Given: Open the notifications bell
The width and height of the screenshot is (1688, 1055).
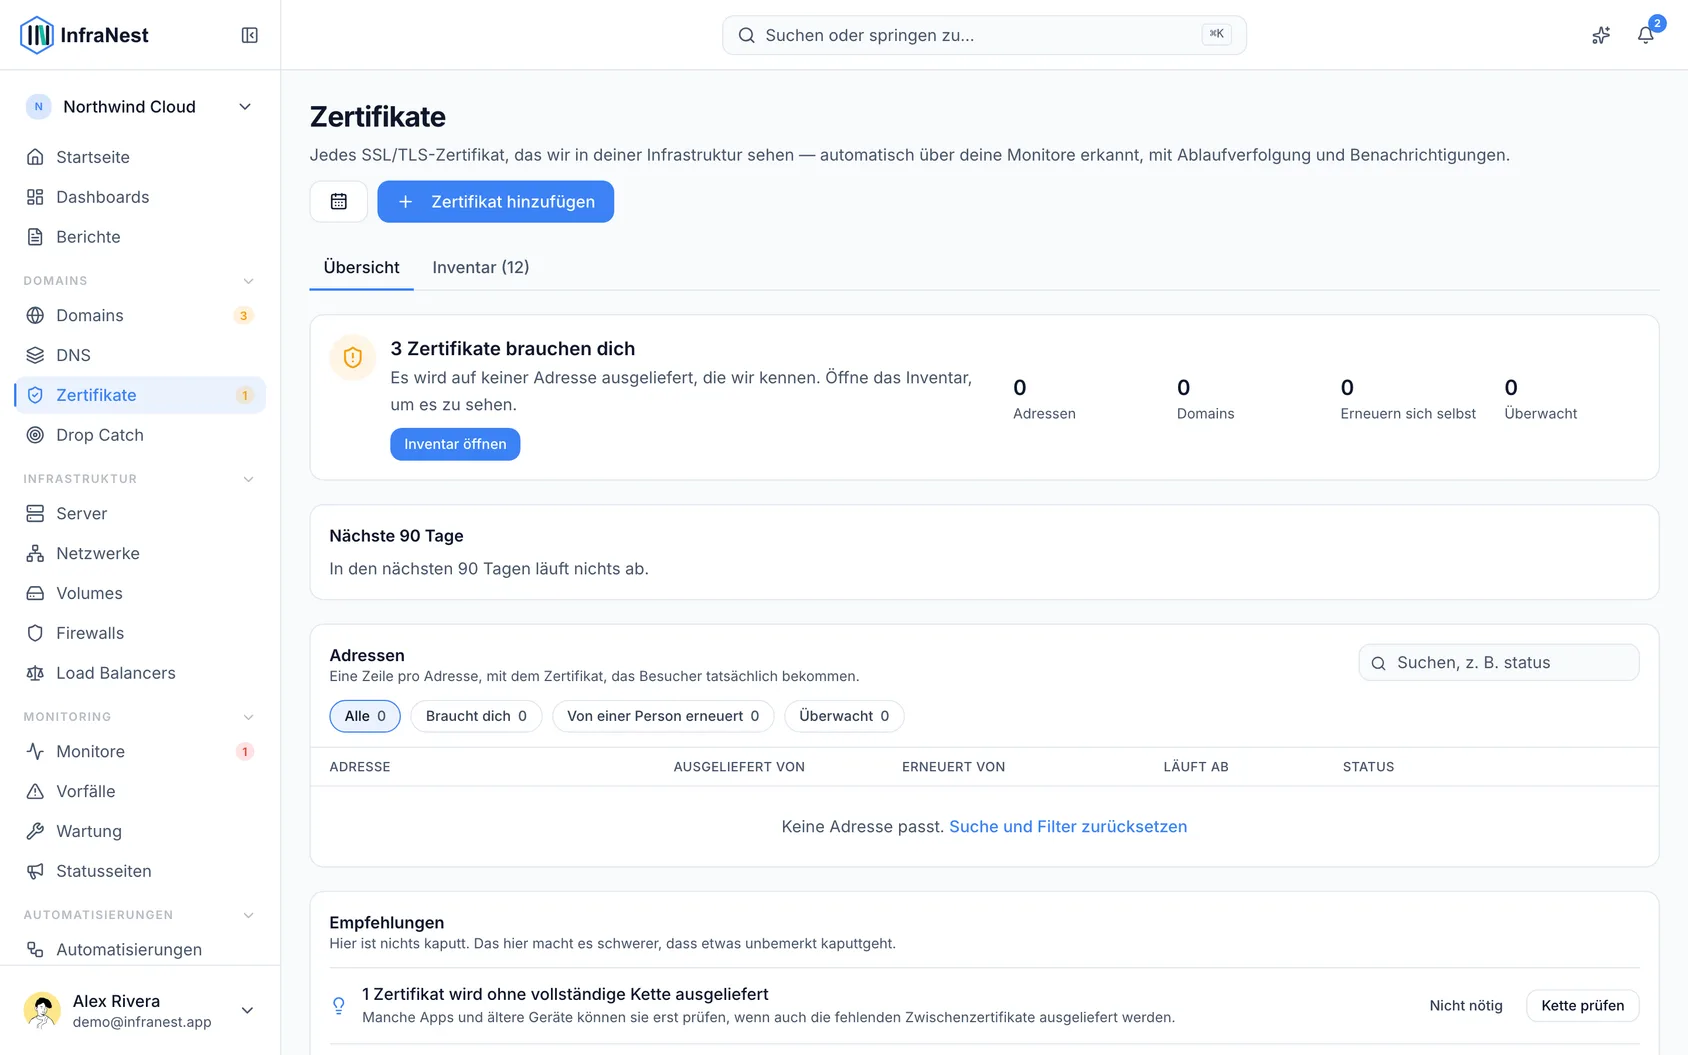Looking at the screenshot, I should click(1645, 35).
